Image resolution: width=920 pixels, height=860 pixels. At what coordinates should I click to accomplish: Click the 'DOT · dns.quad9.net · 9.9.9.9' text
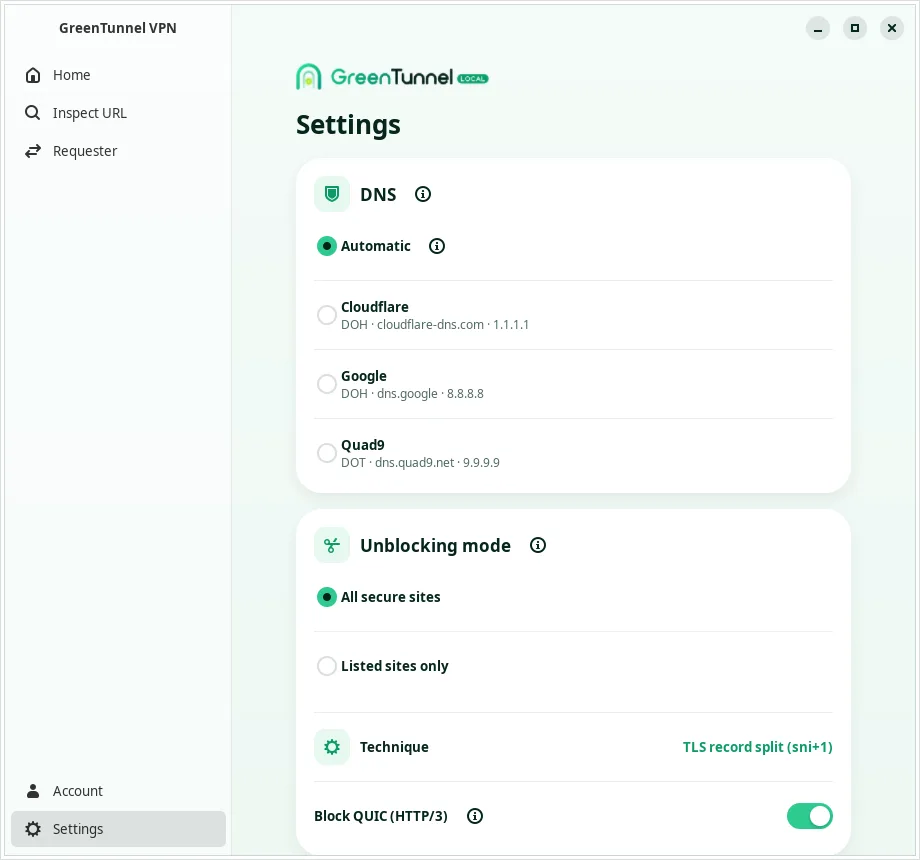point(420,462)
